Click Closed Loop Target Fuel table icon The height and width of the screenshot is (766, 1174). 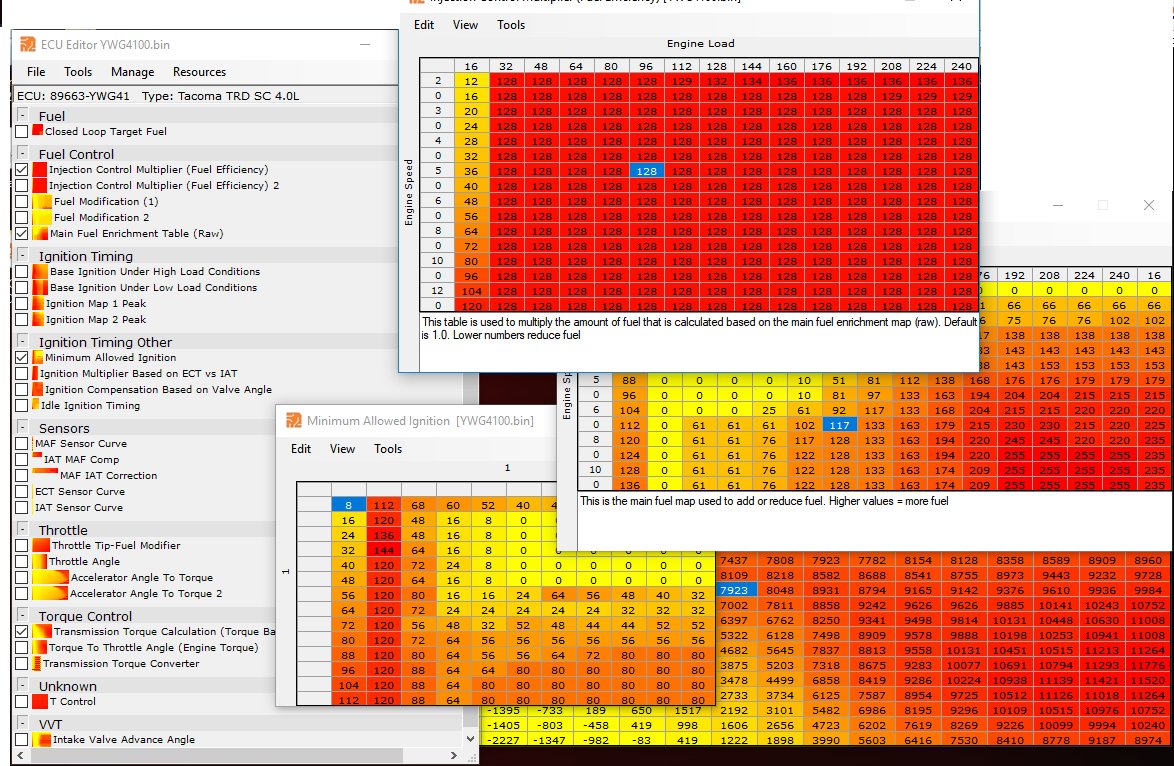click(37, 130)
